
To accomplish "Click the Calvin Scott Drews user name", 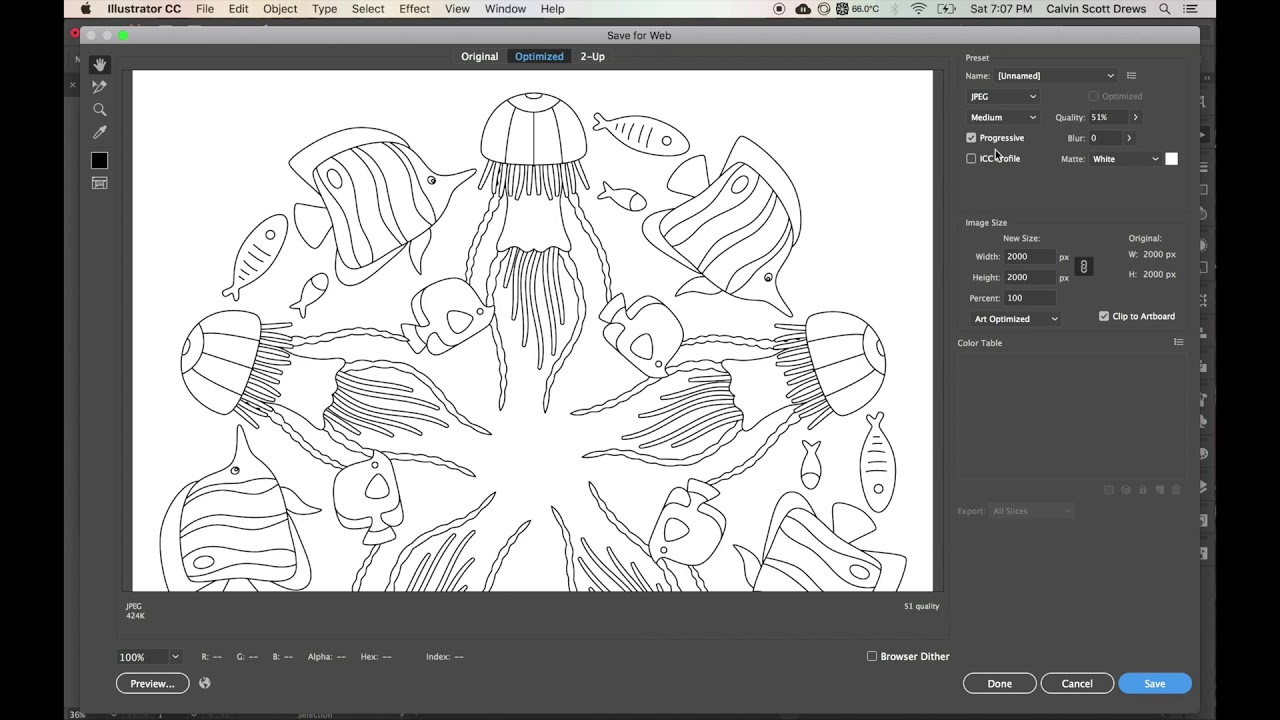I will pyautogui.click(x=1096, y=9).
